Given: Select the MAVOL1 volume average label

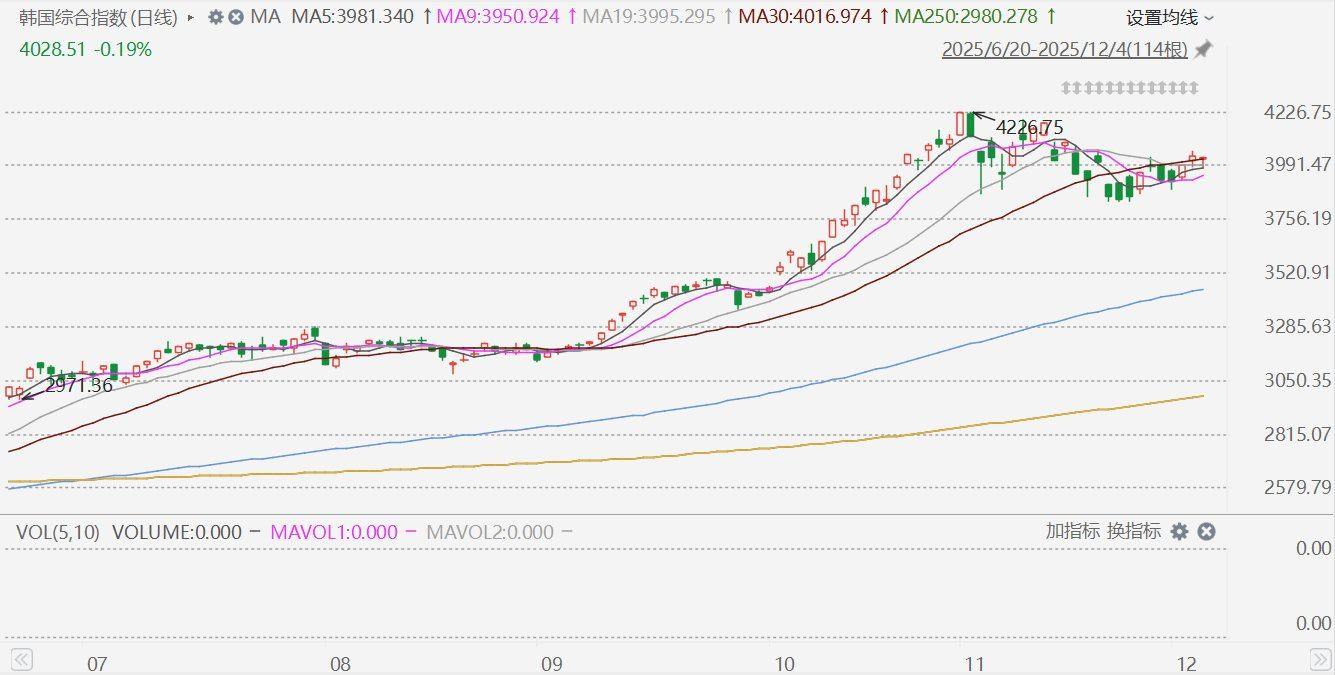Looking at the screenshot, I should point(334,532).
